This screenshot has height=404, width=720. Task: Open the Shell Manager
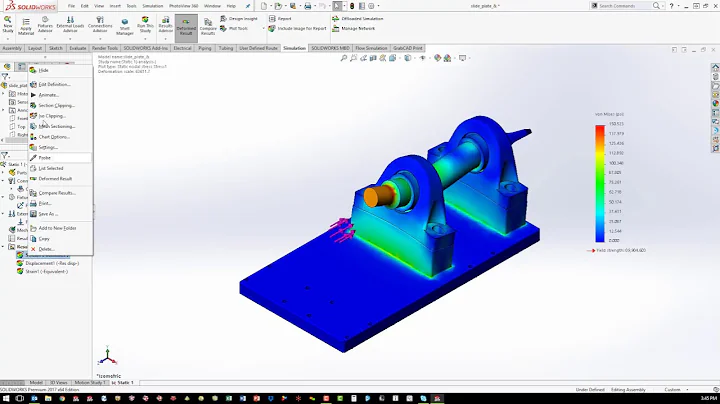[x=124, y=27]
